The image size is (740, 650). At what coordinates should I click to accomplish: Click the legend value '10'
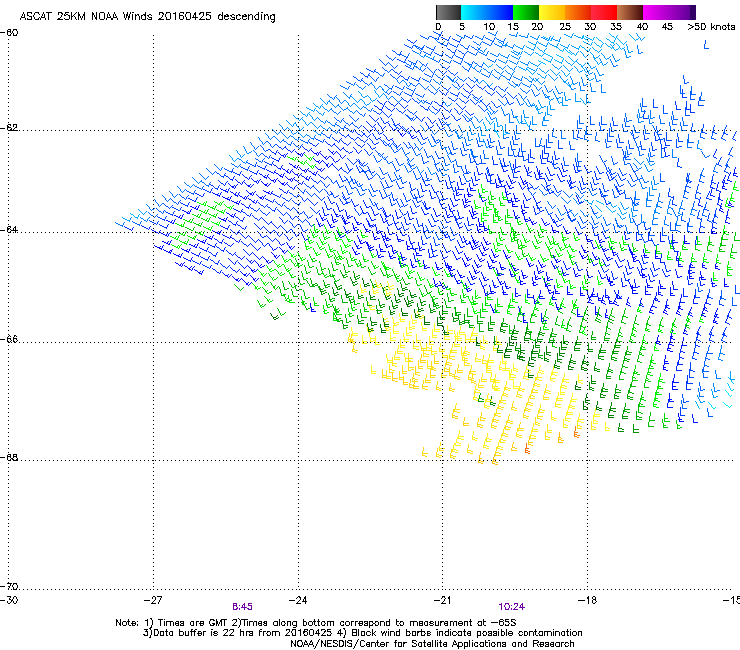[489, 27]
